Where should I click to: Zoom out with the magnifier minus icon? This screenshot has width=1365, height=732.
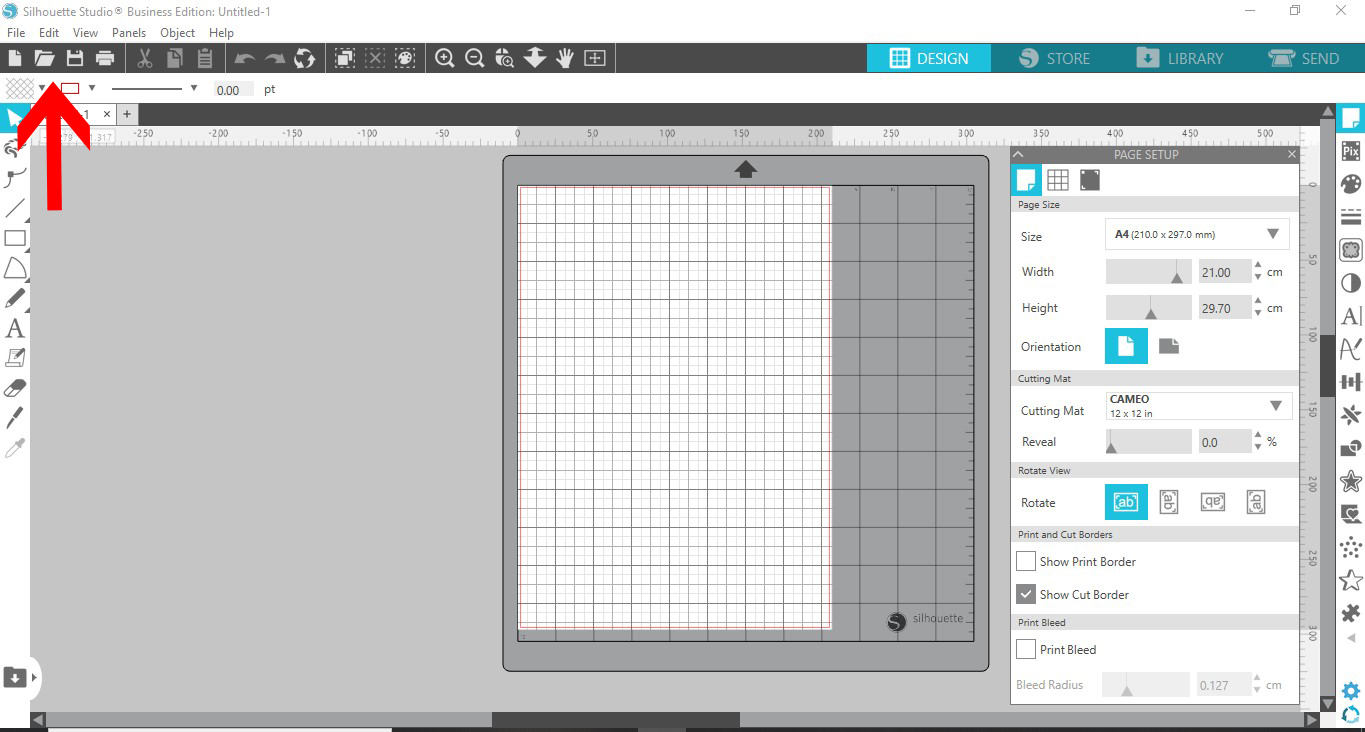475,58
